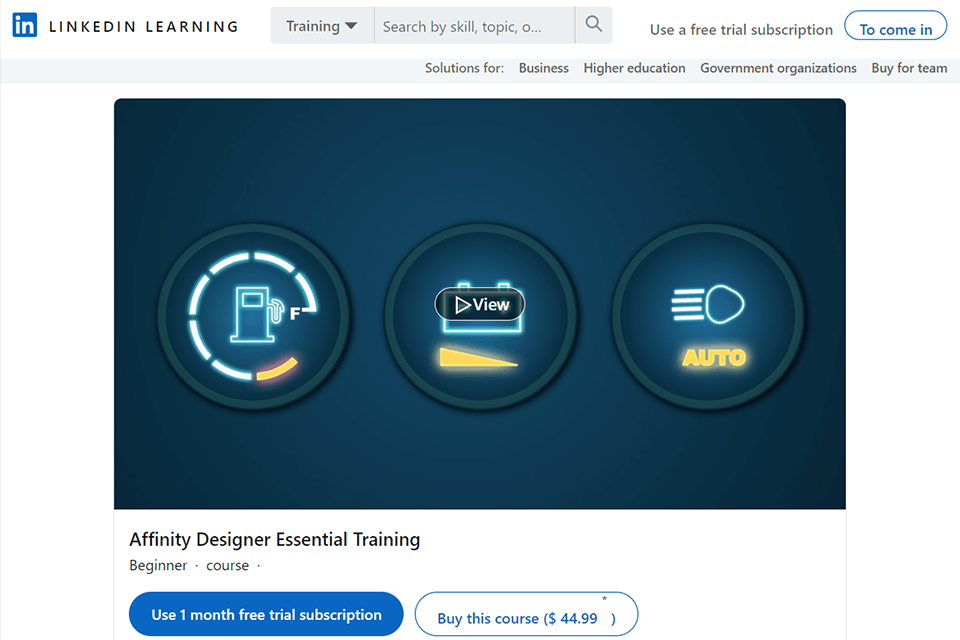Click the LinkedIn logo icon
The image size is (960, 640).
tap(24, 25)
